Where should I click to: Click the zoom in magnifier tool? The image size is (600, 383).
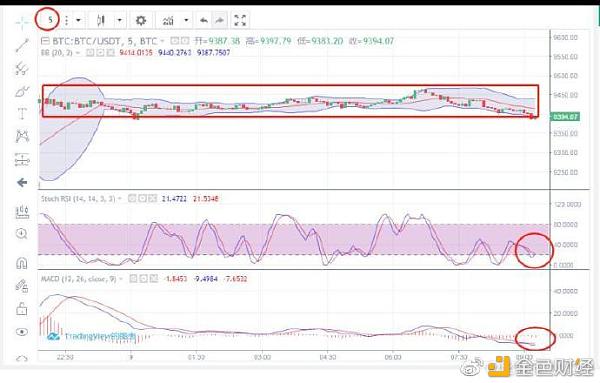[x=22, y=233]
